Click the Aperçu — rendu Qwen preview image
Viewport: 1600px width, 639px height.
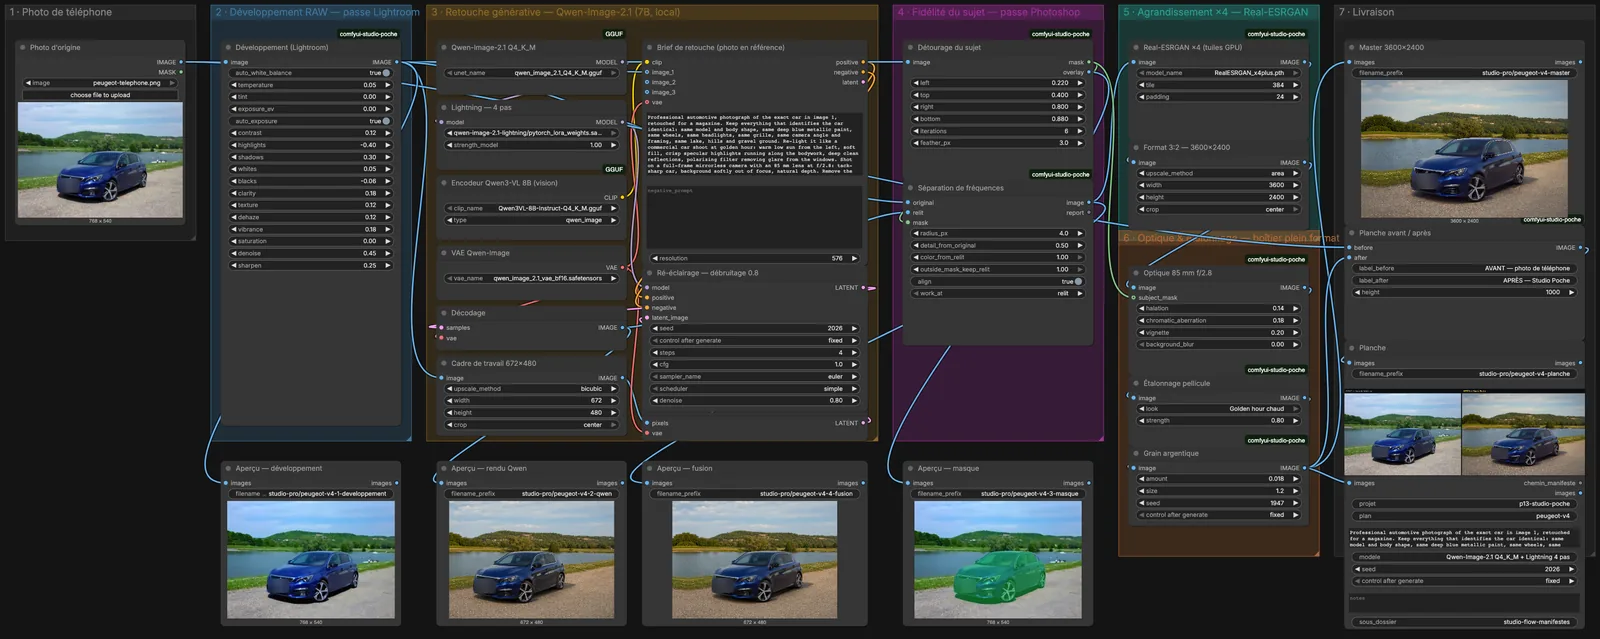pos(532,561)
